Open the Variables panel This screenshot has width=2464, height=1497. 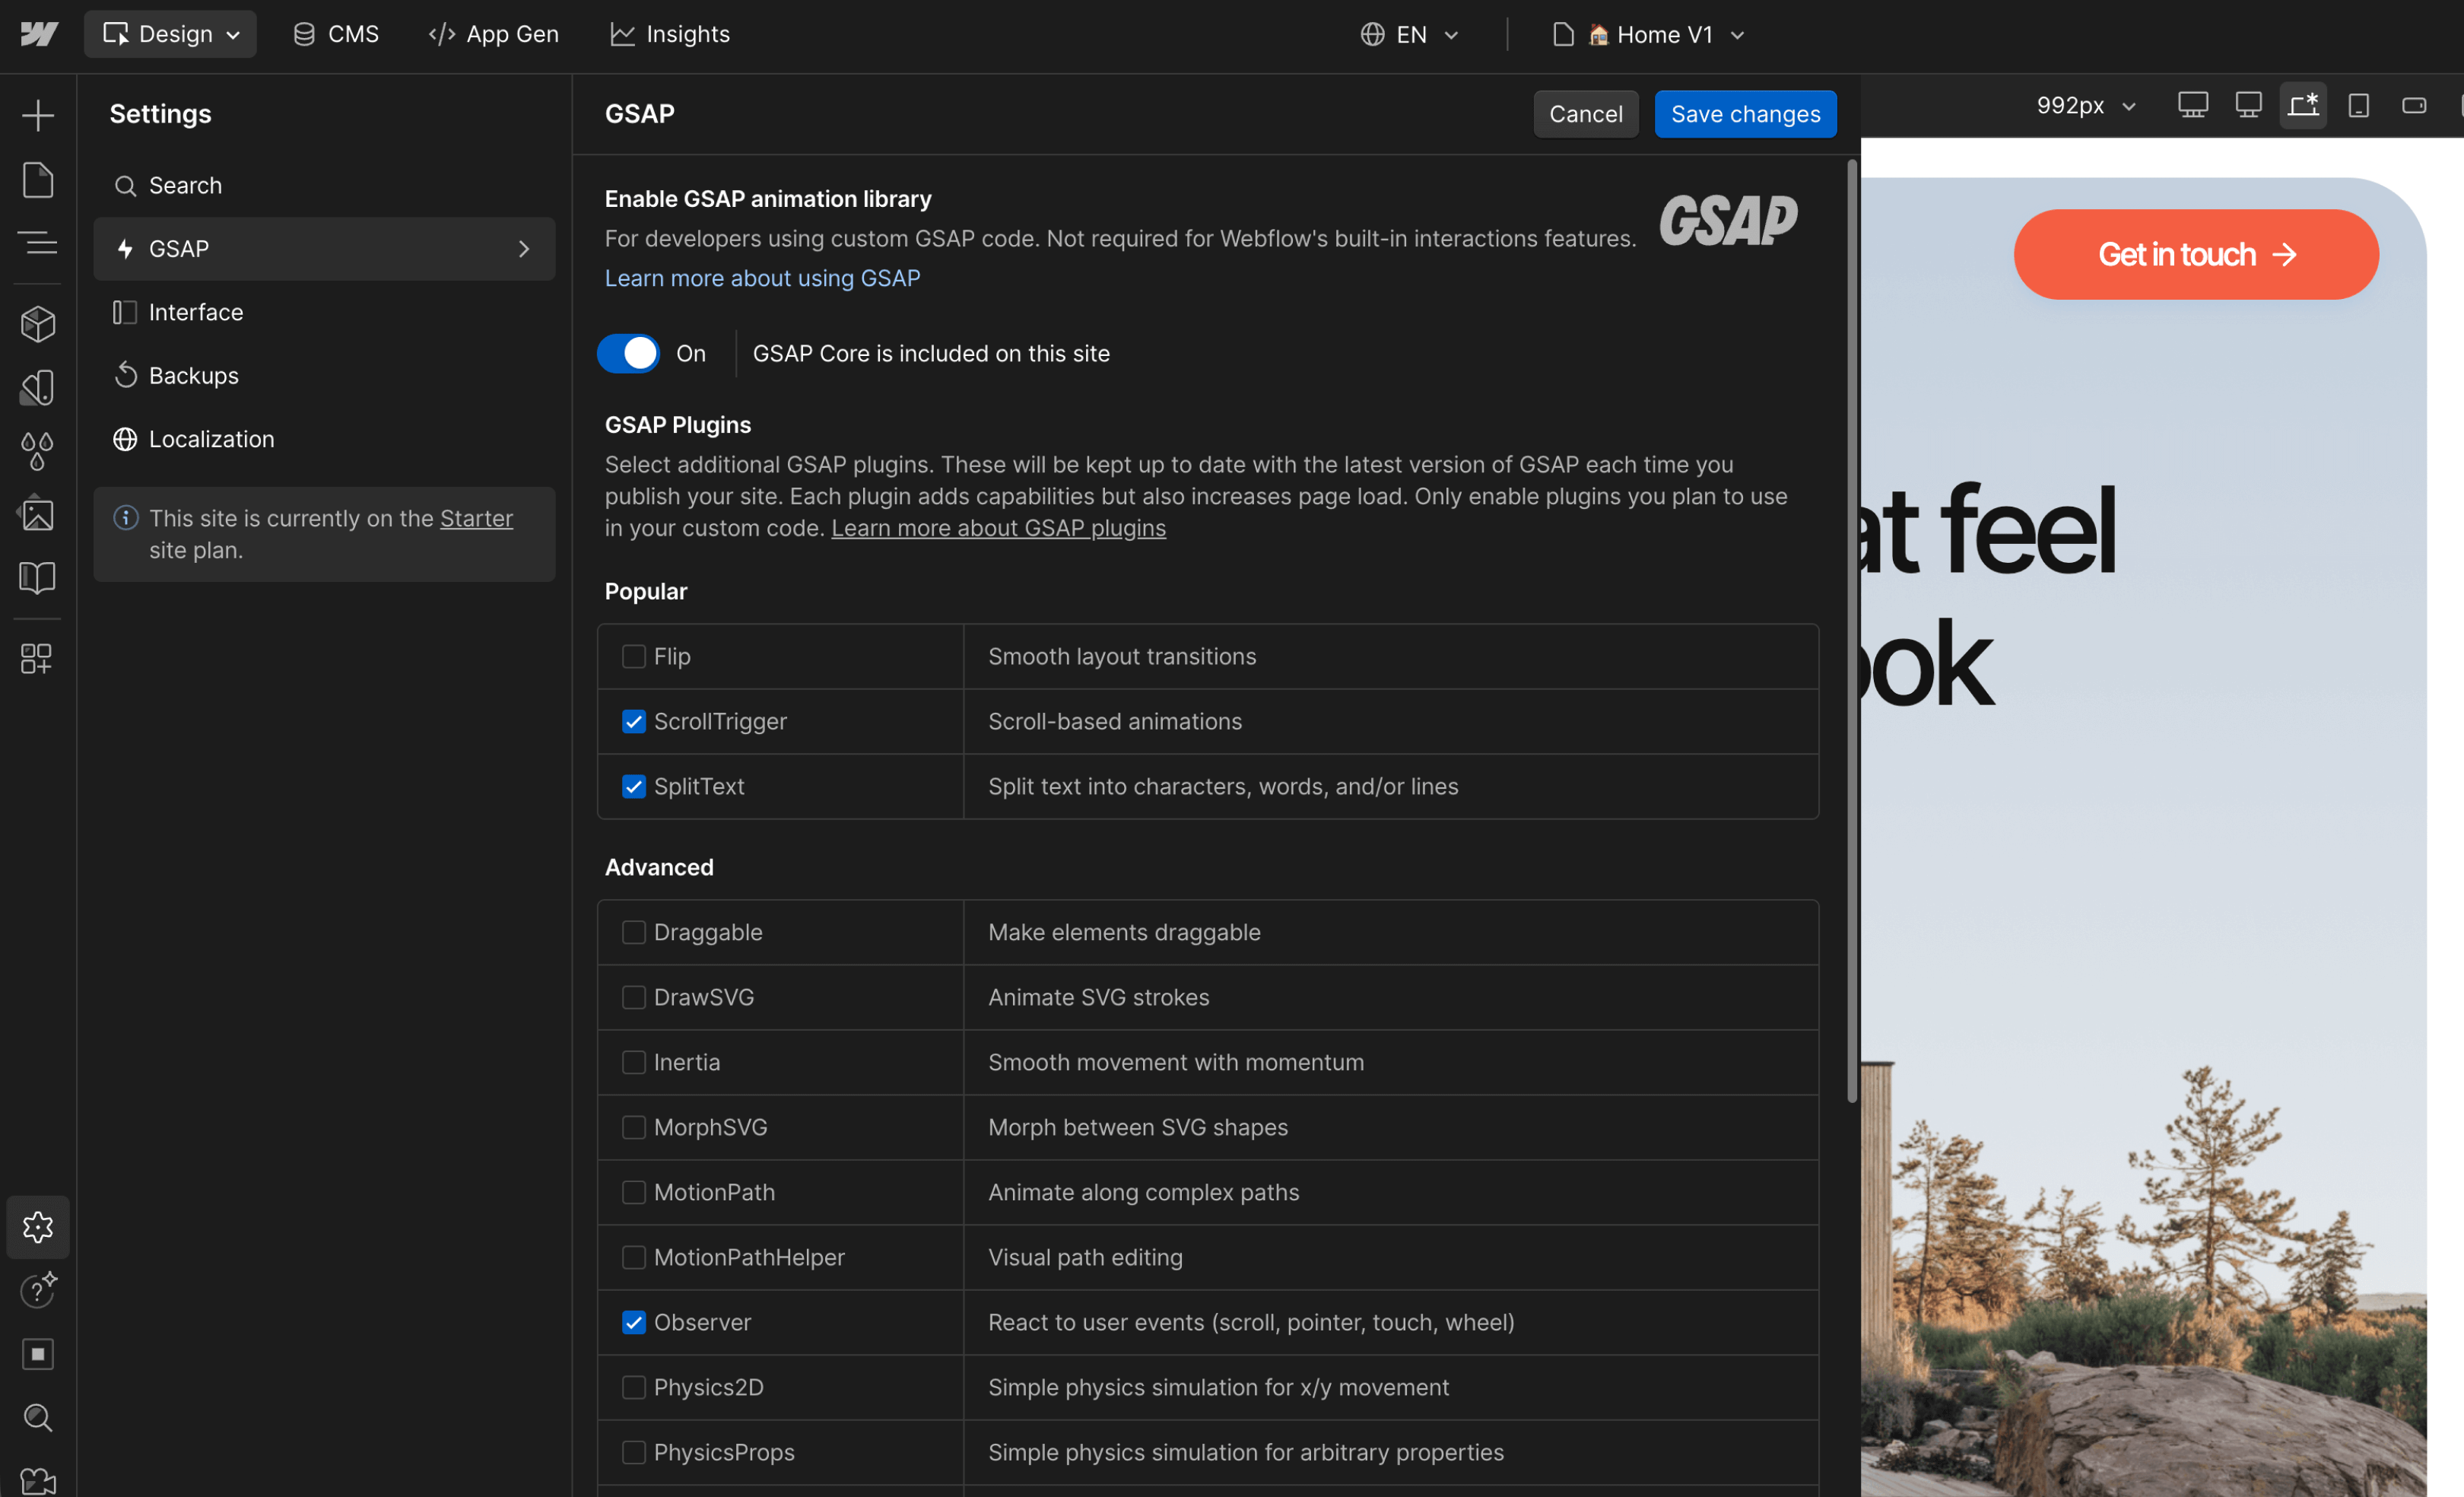[37, 450]
